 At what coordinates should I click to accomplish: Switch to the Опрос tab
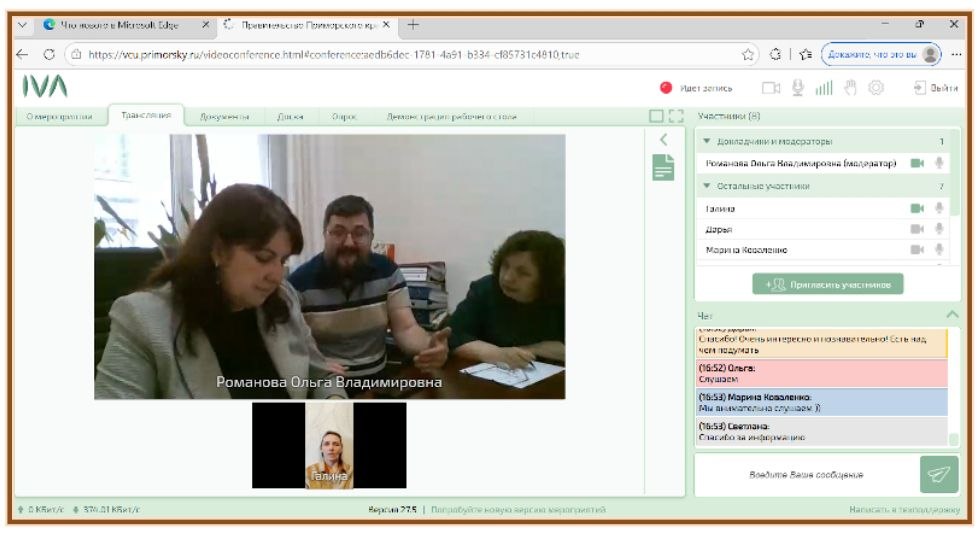click(344, 117)
